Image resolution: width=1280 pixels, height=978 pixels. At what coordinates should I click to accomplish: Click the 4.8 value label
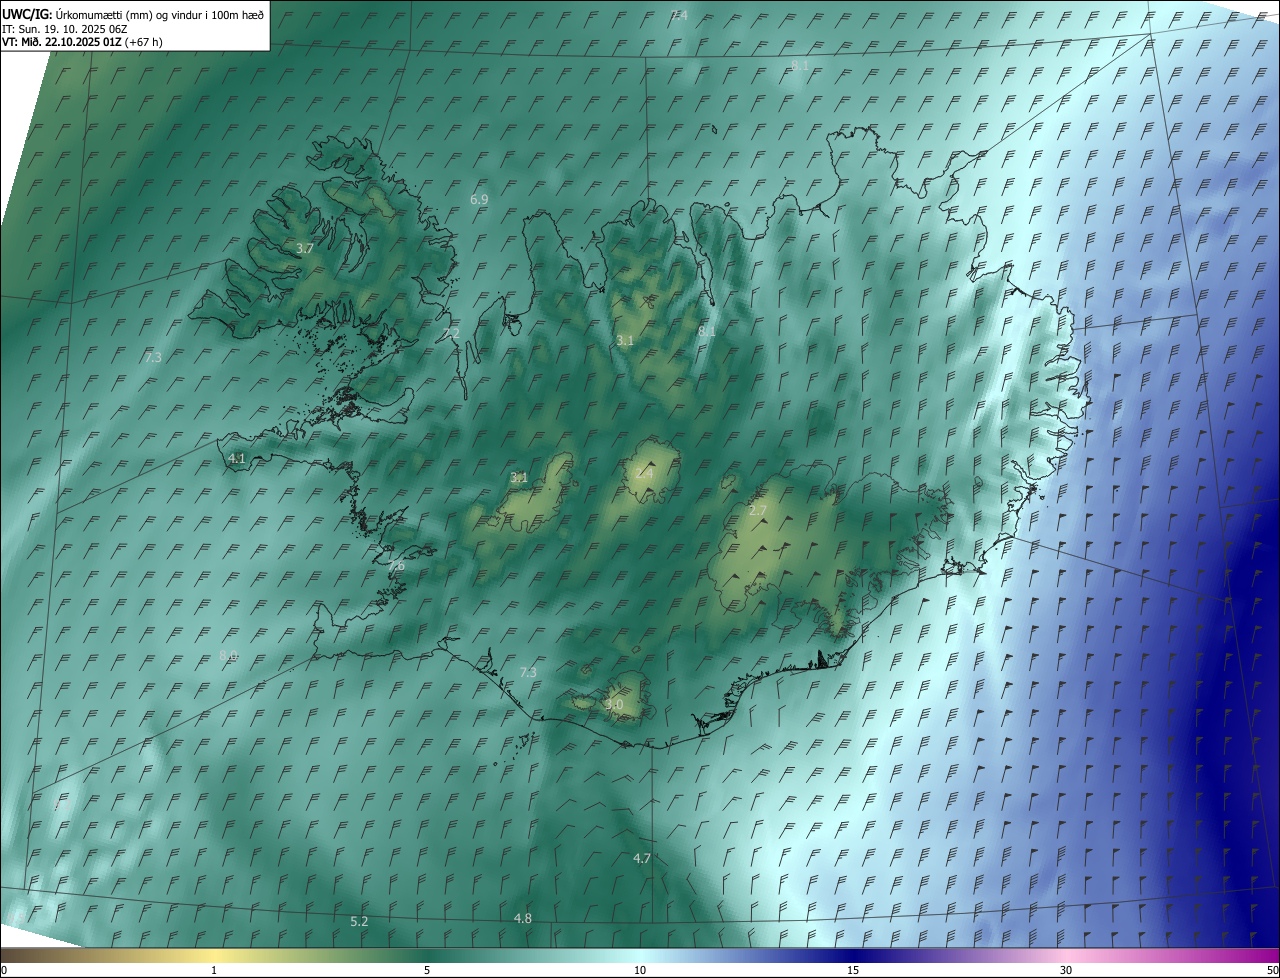pos(522,918)
